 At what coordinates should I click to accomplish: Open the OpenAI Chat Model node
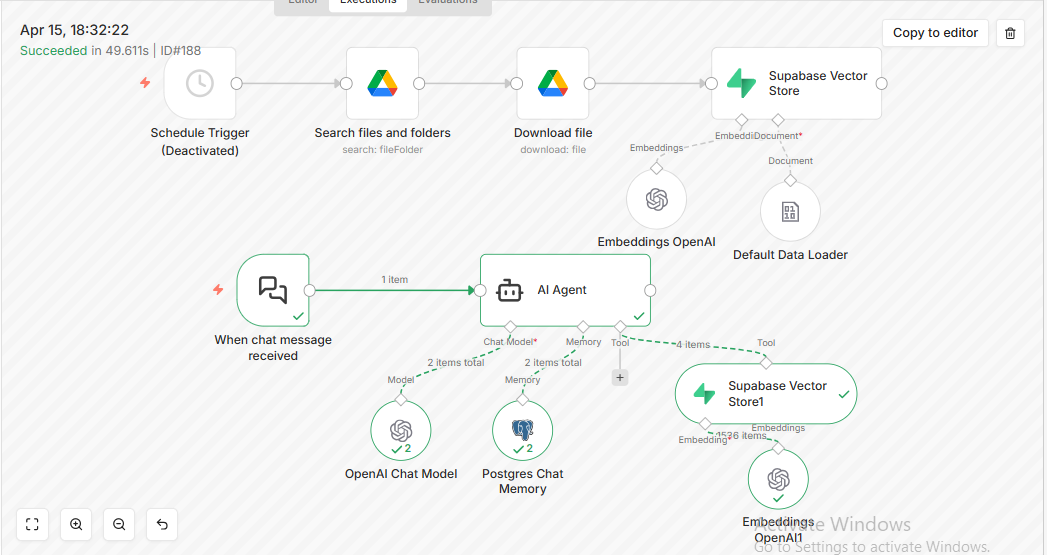pyautogui.click(x=401, y=431)
